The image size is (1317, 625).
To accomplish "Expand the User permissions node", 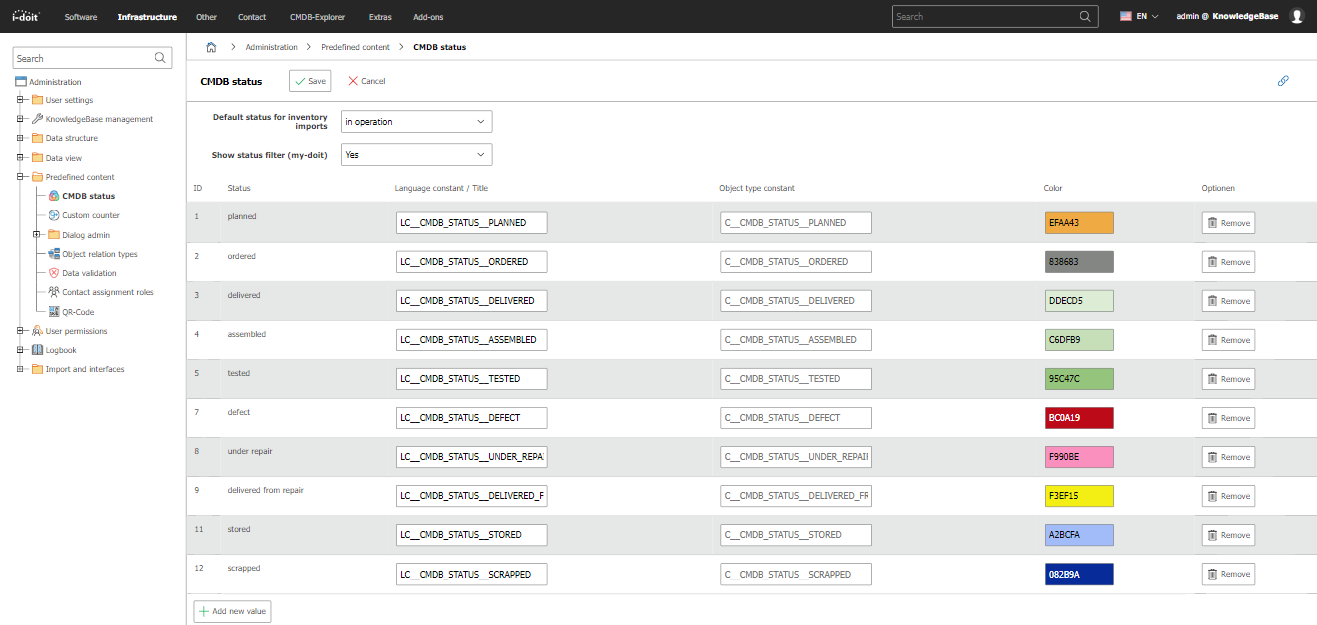I will click(20, 331).
